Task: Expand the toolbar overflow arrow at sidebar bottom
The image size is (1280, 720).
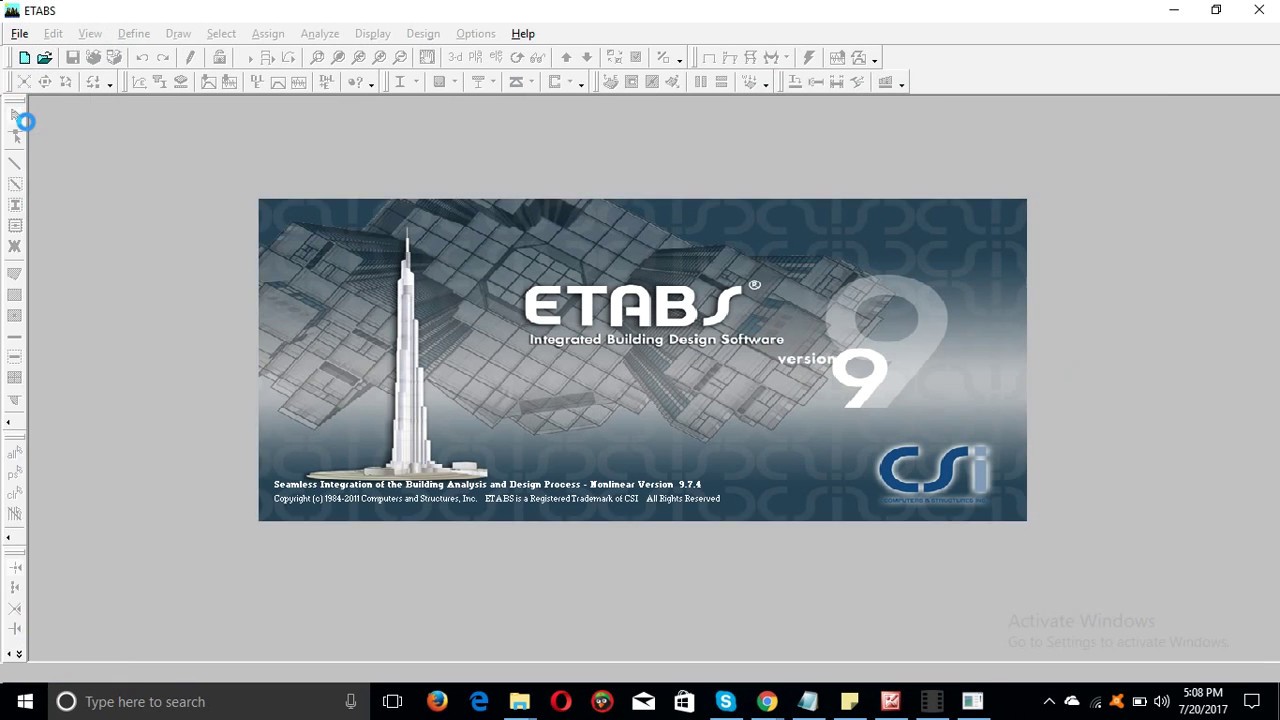Action: [x=18, y=654]
